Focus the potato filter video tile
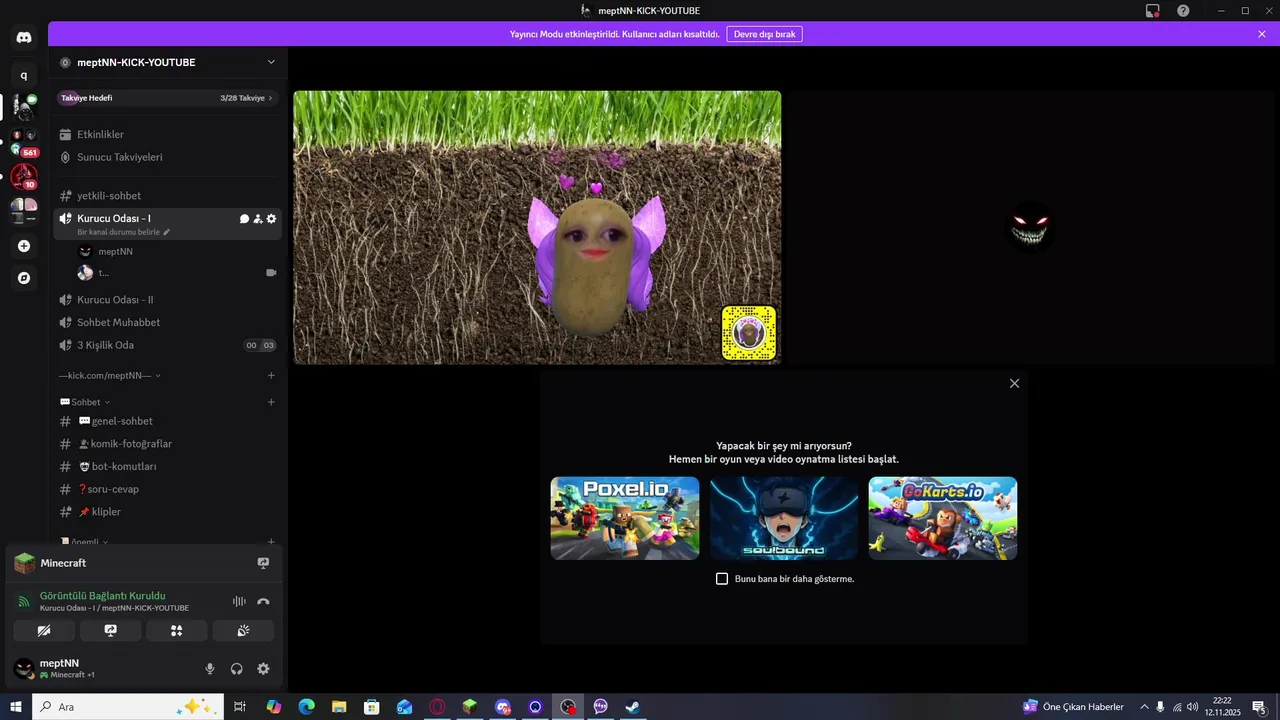Image resolution: width=1280 pixels, height=720 pixels. click(x=537, y=228)
